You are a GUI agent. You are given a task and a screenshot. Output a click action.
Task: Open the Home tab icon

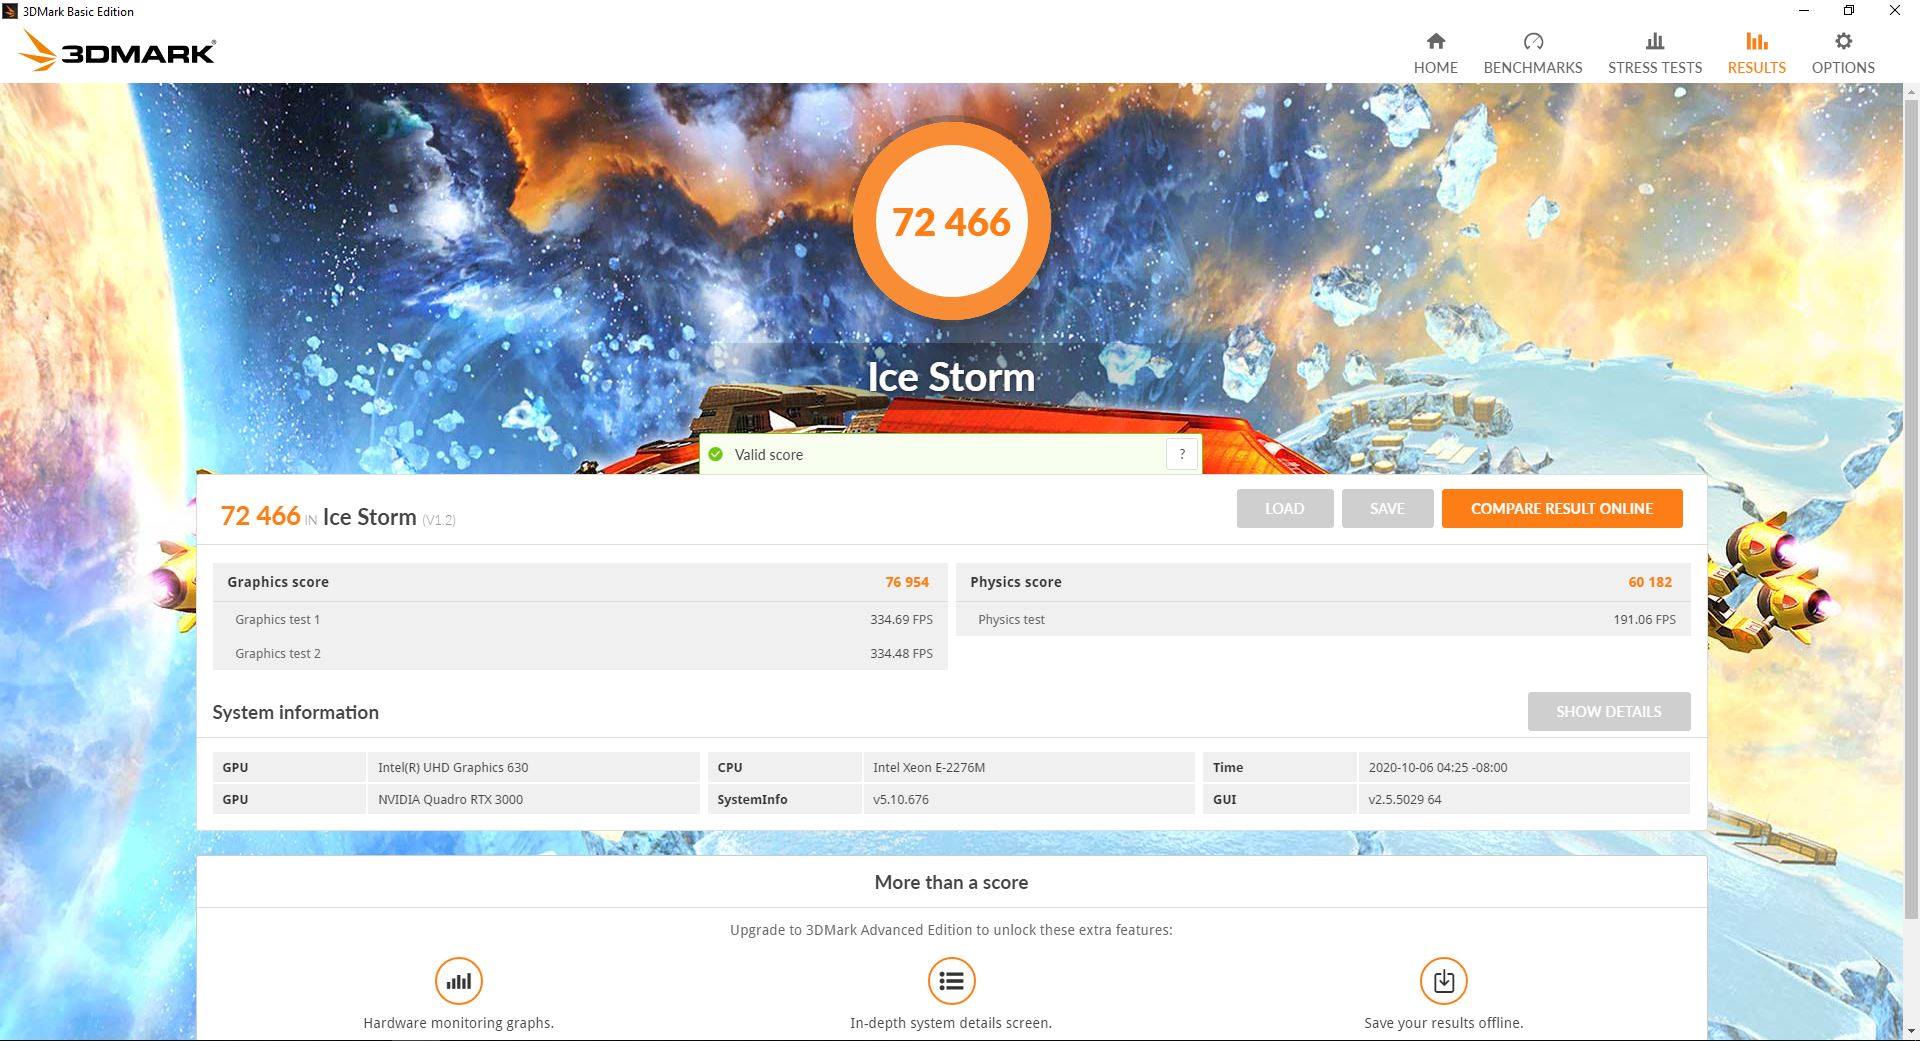coord(1435,41)
